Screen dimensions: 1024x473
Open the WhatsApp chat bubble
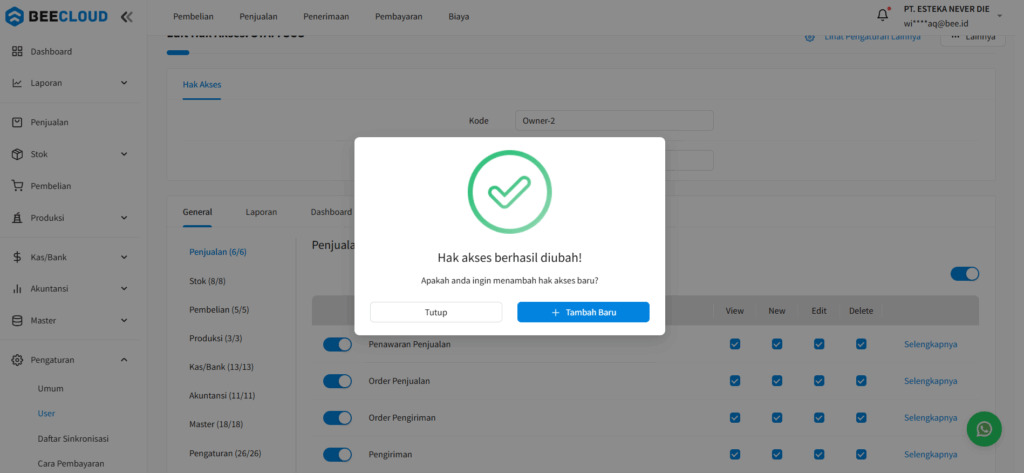[984, 428]
